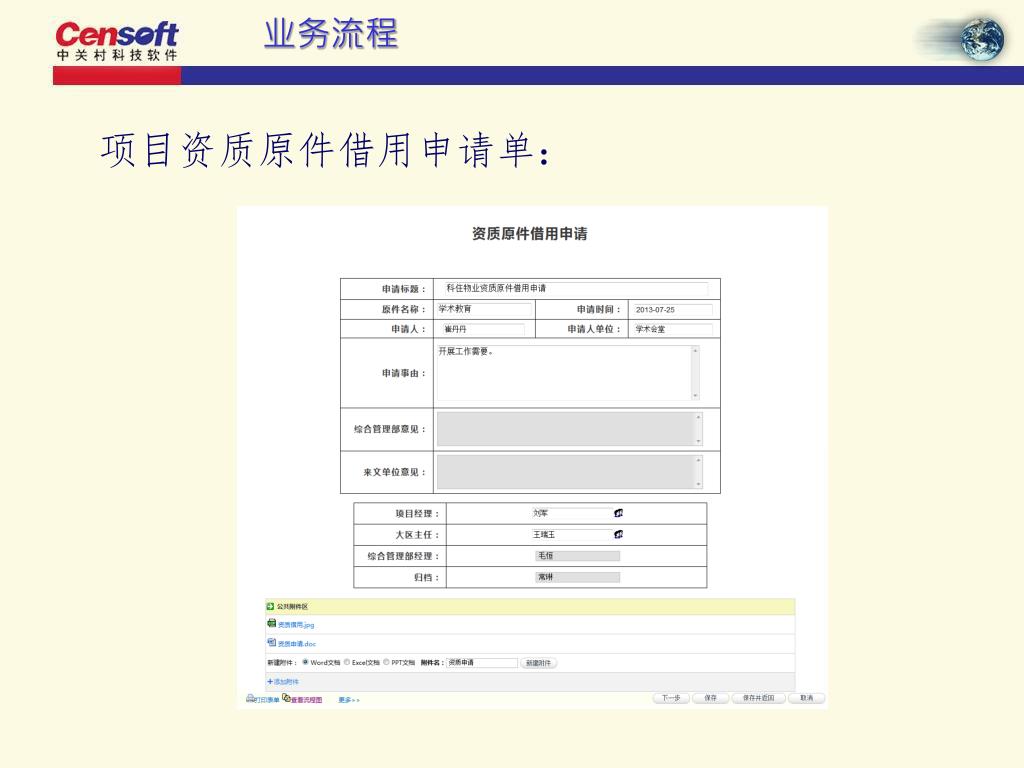Select the Word文档 radio button
Image resolution: width=1024 pixels, height=768 pixels.
pyautogui.click(x=305, y=662)
